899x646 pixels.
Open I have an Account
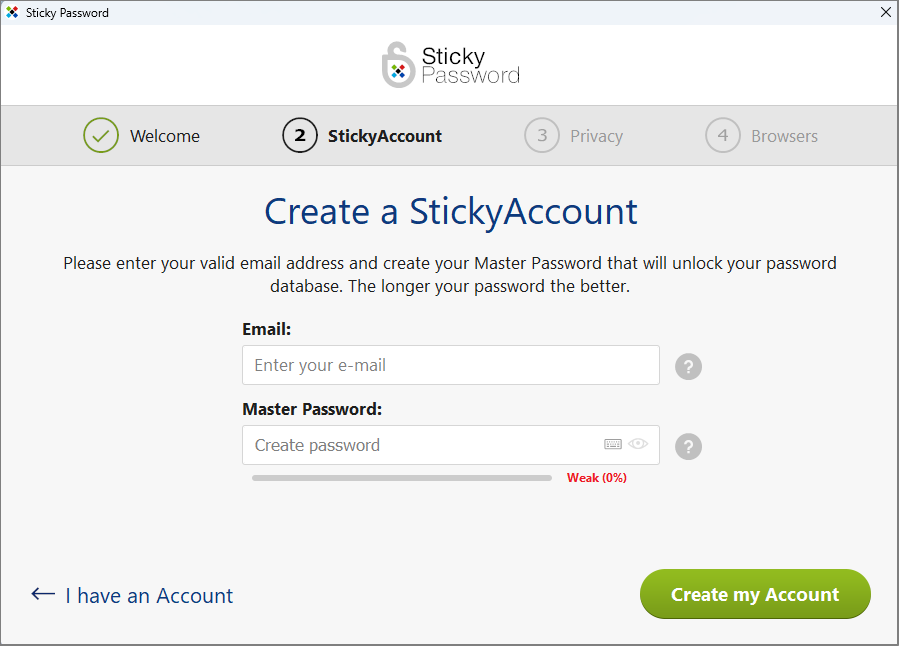coord(148,594)
